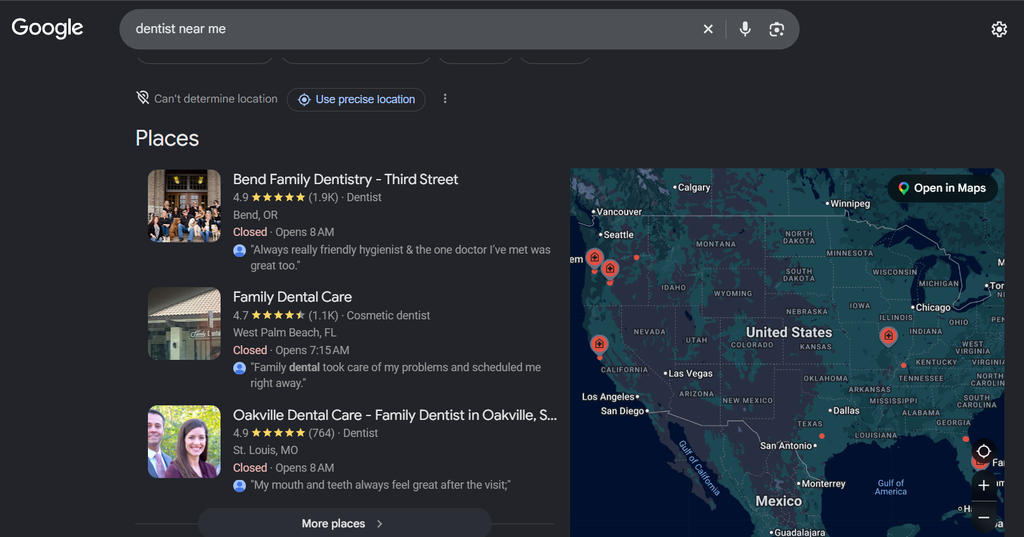The width and height of the screenshot is (1024, 537).
Task: Click 'West Palm Beach, FL' location text
Action: (x=285, y=333)
